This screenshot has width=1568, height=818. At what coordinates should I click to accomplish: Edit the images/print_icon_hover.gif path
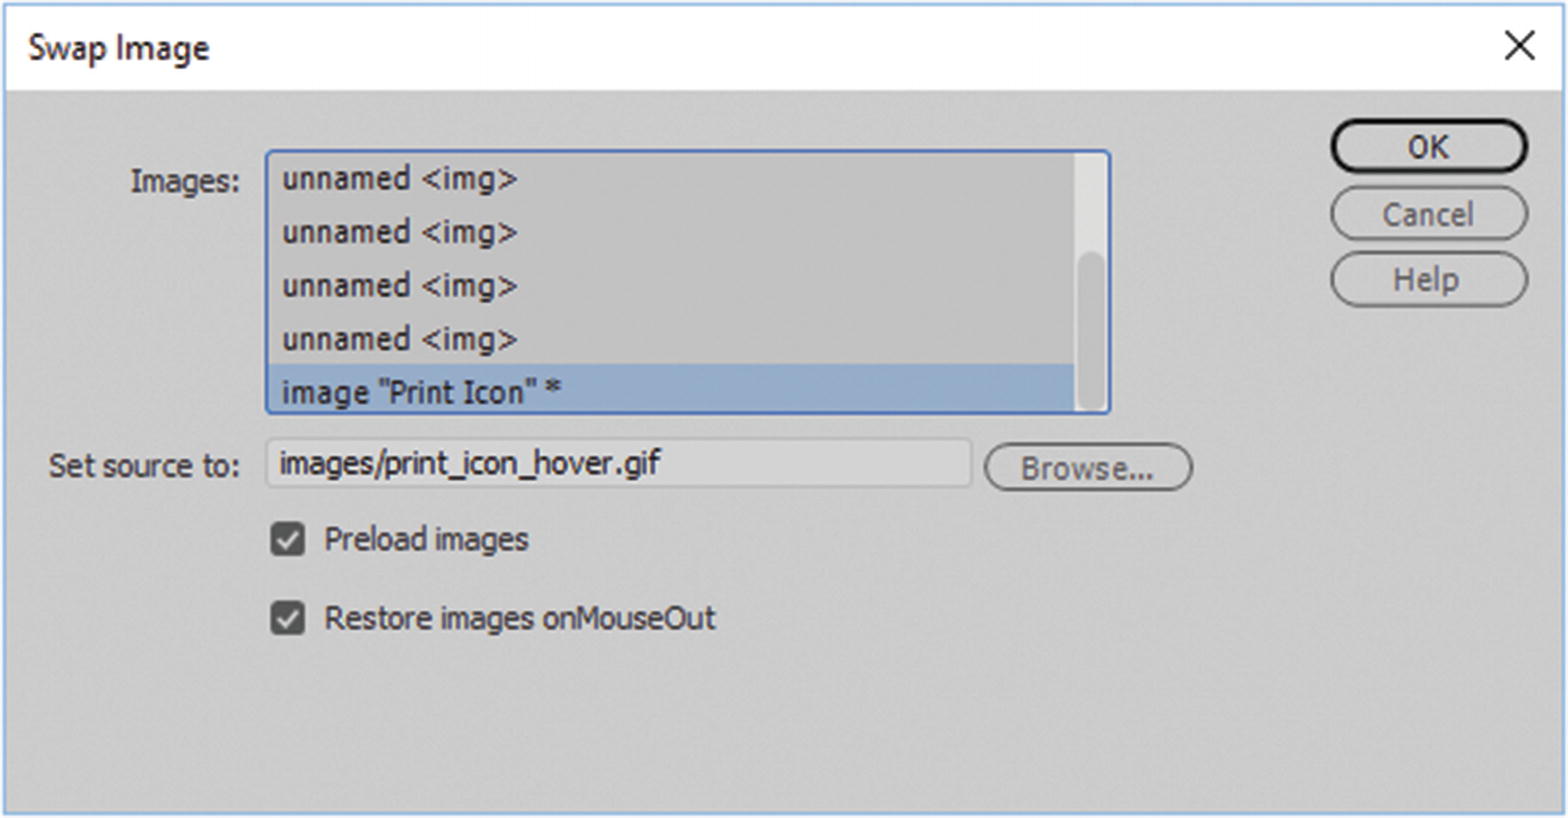[x=616, y=463]
